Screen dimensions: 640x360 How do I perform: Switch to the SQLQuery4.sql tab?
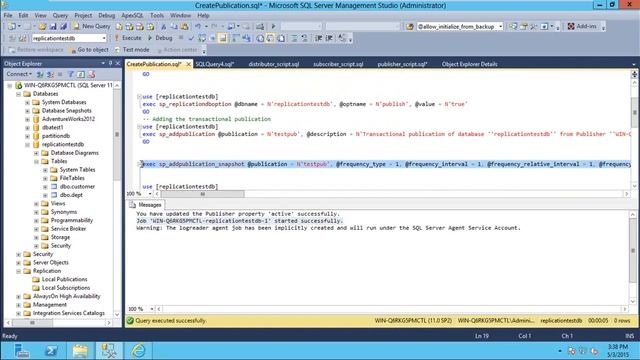pos(215,64)
